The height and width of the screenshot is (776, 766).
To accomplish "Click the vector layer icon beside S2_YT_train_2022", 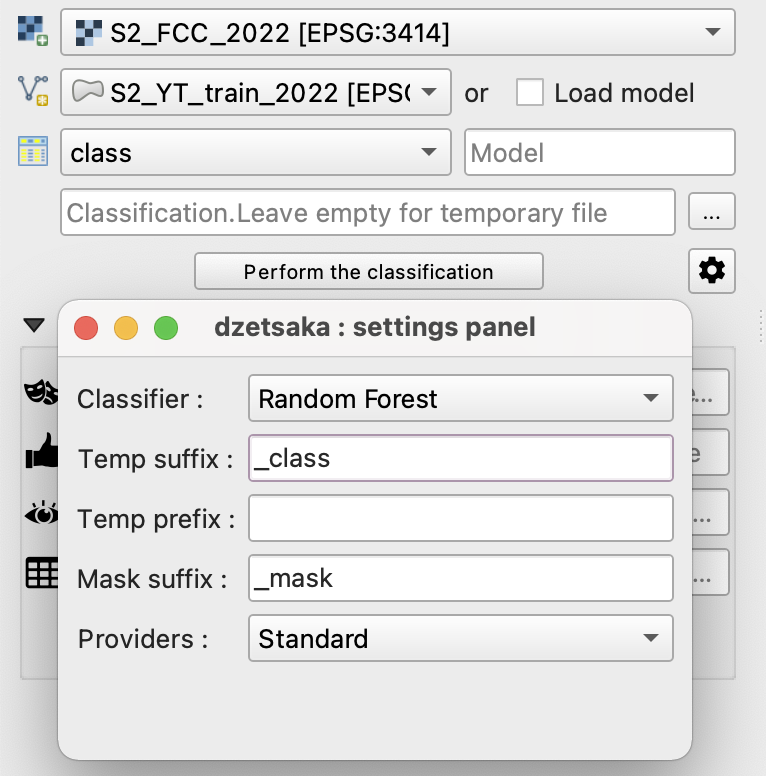I will (x=32, y=92).
